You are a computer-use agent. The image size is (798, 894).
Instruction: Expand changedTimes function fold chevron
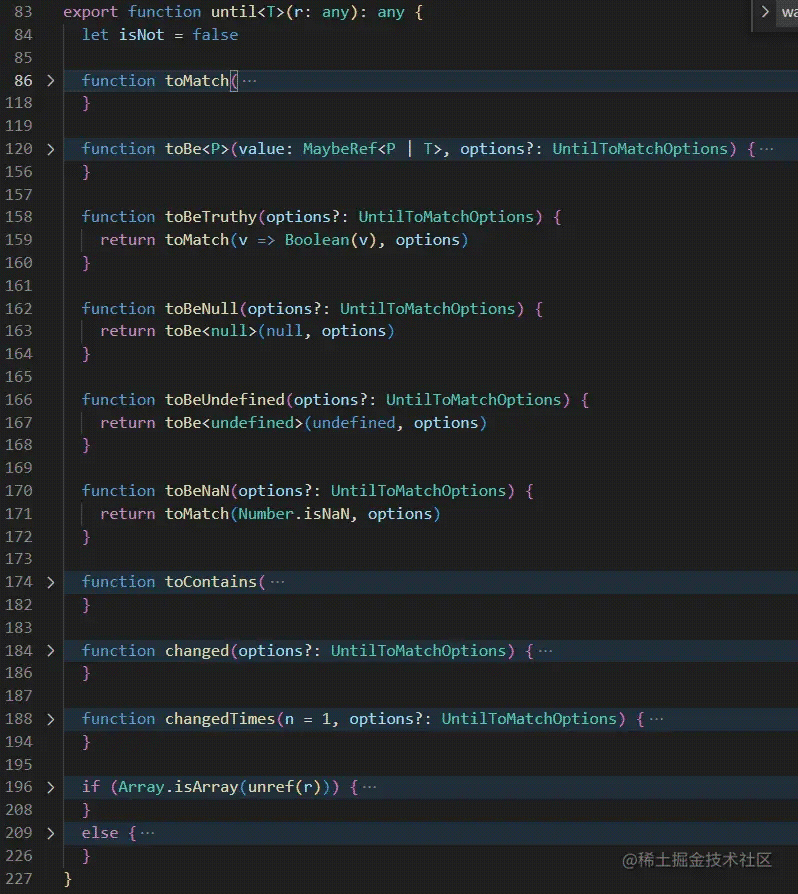51,719
